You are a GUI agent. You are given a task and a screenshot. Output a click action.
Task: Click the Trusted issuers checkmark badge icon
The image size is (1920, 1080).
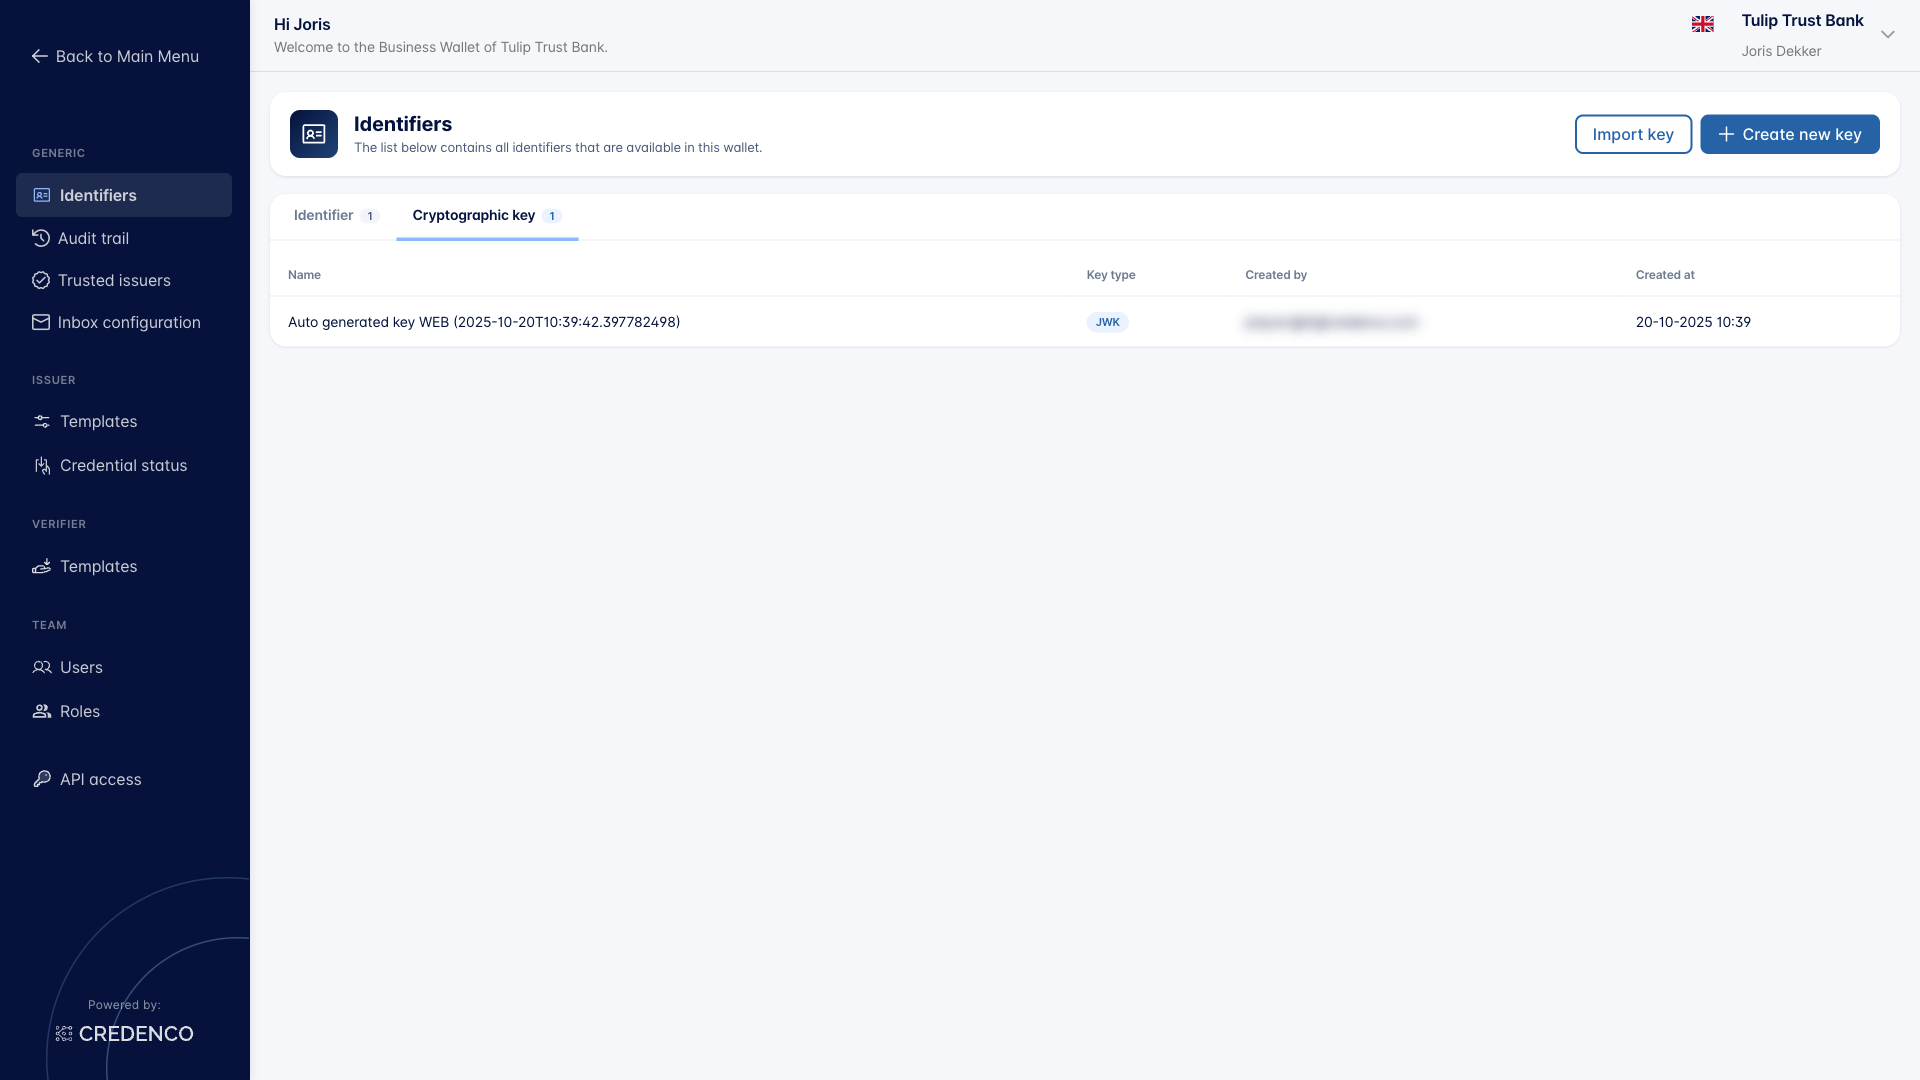pos(41,281)
